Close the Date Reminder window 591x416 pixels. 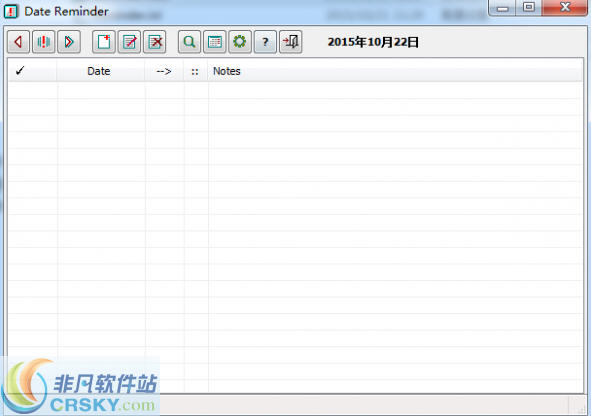pyautogui.click(x=565, y=8)
